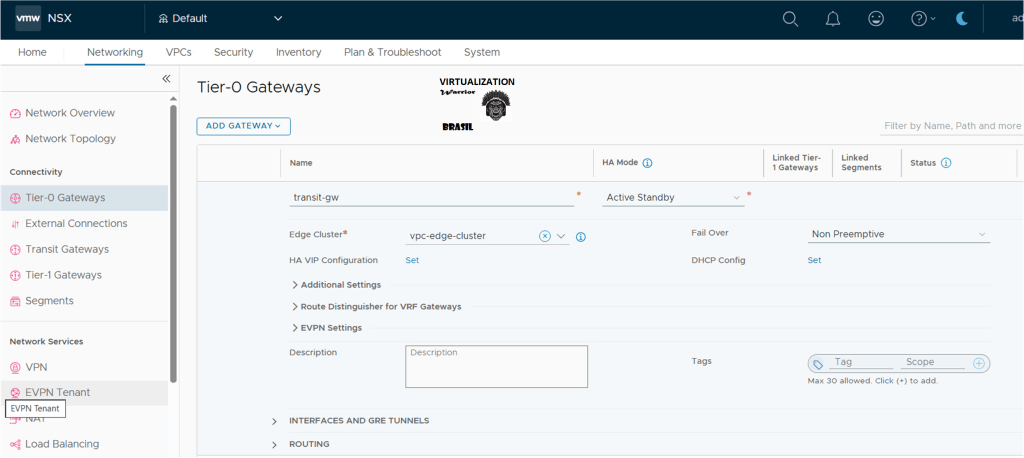Click the search magnifier icon in header
Screen dimensions: 1024x458
790,19
